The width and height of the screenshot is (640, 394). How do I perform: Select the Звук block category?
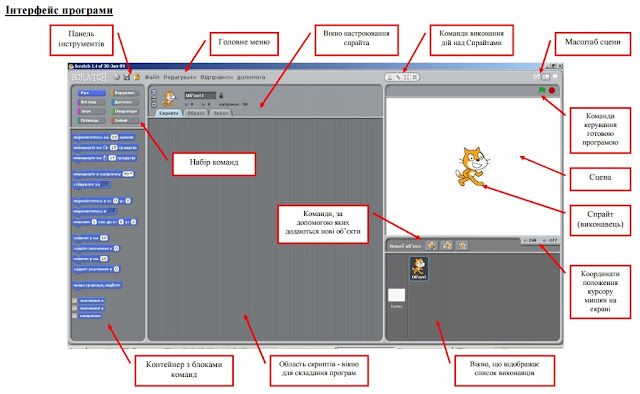click(91, 111)
